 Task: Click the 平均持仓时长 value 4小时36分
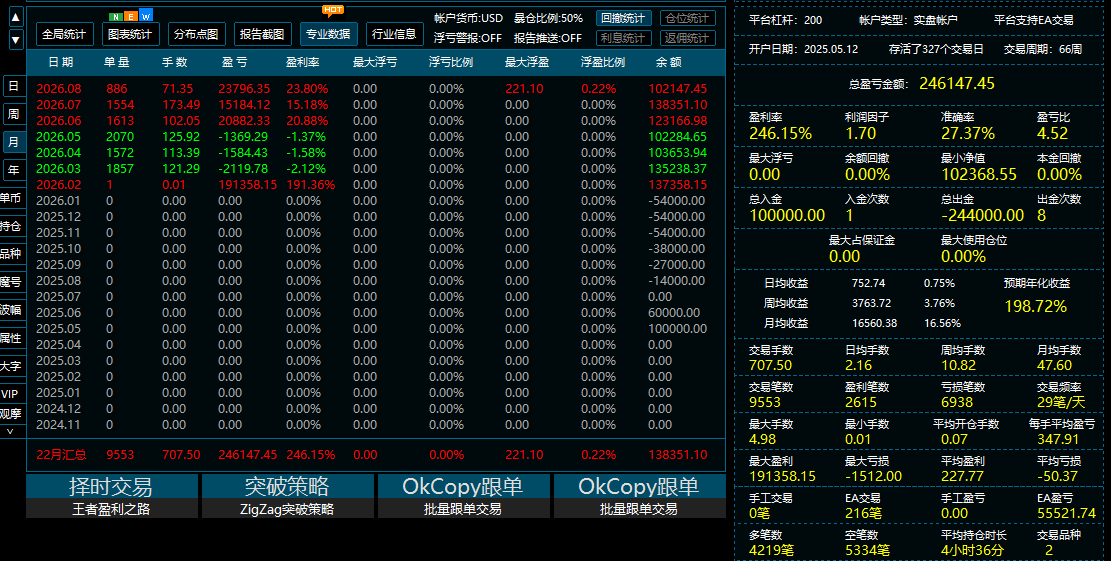972,550
